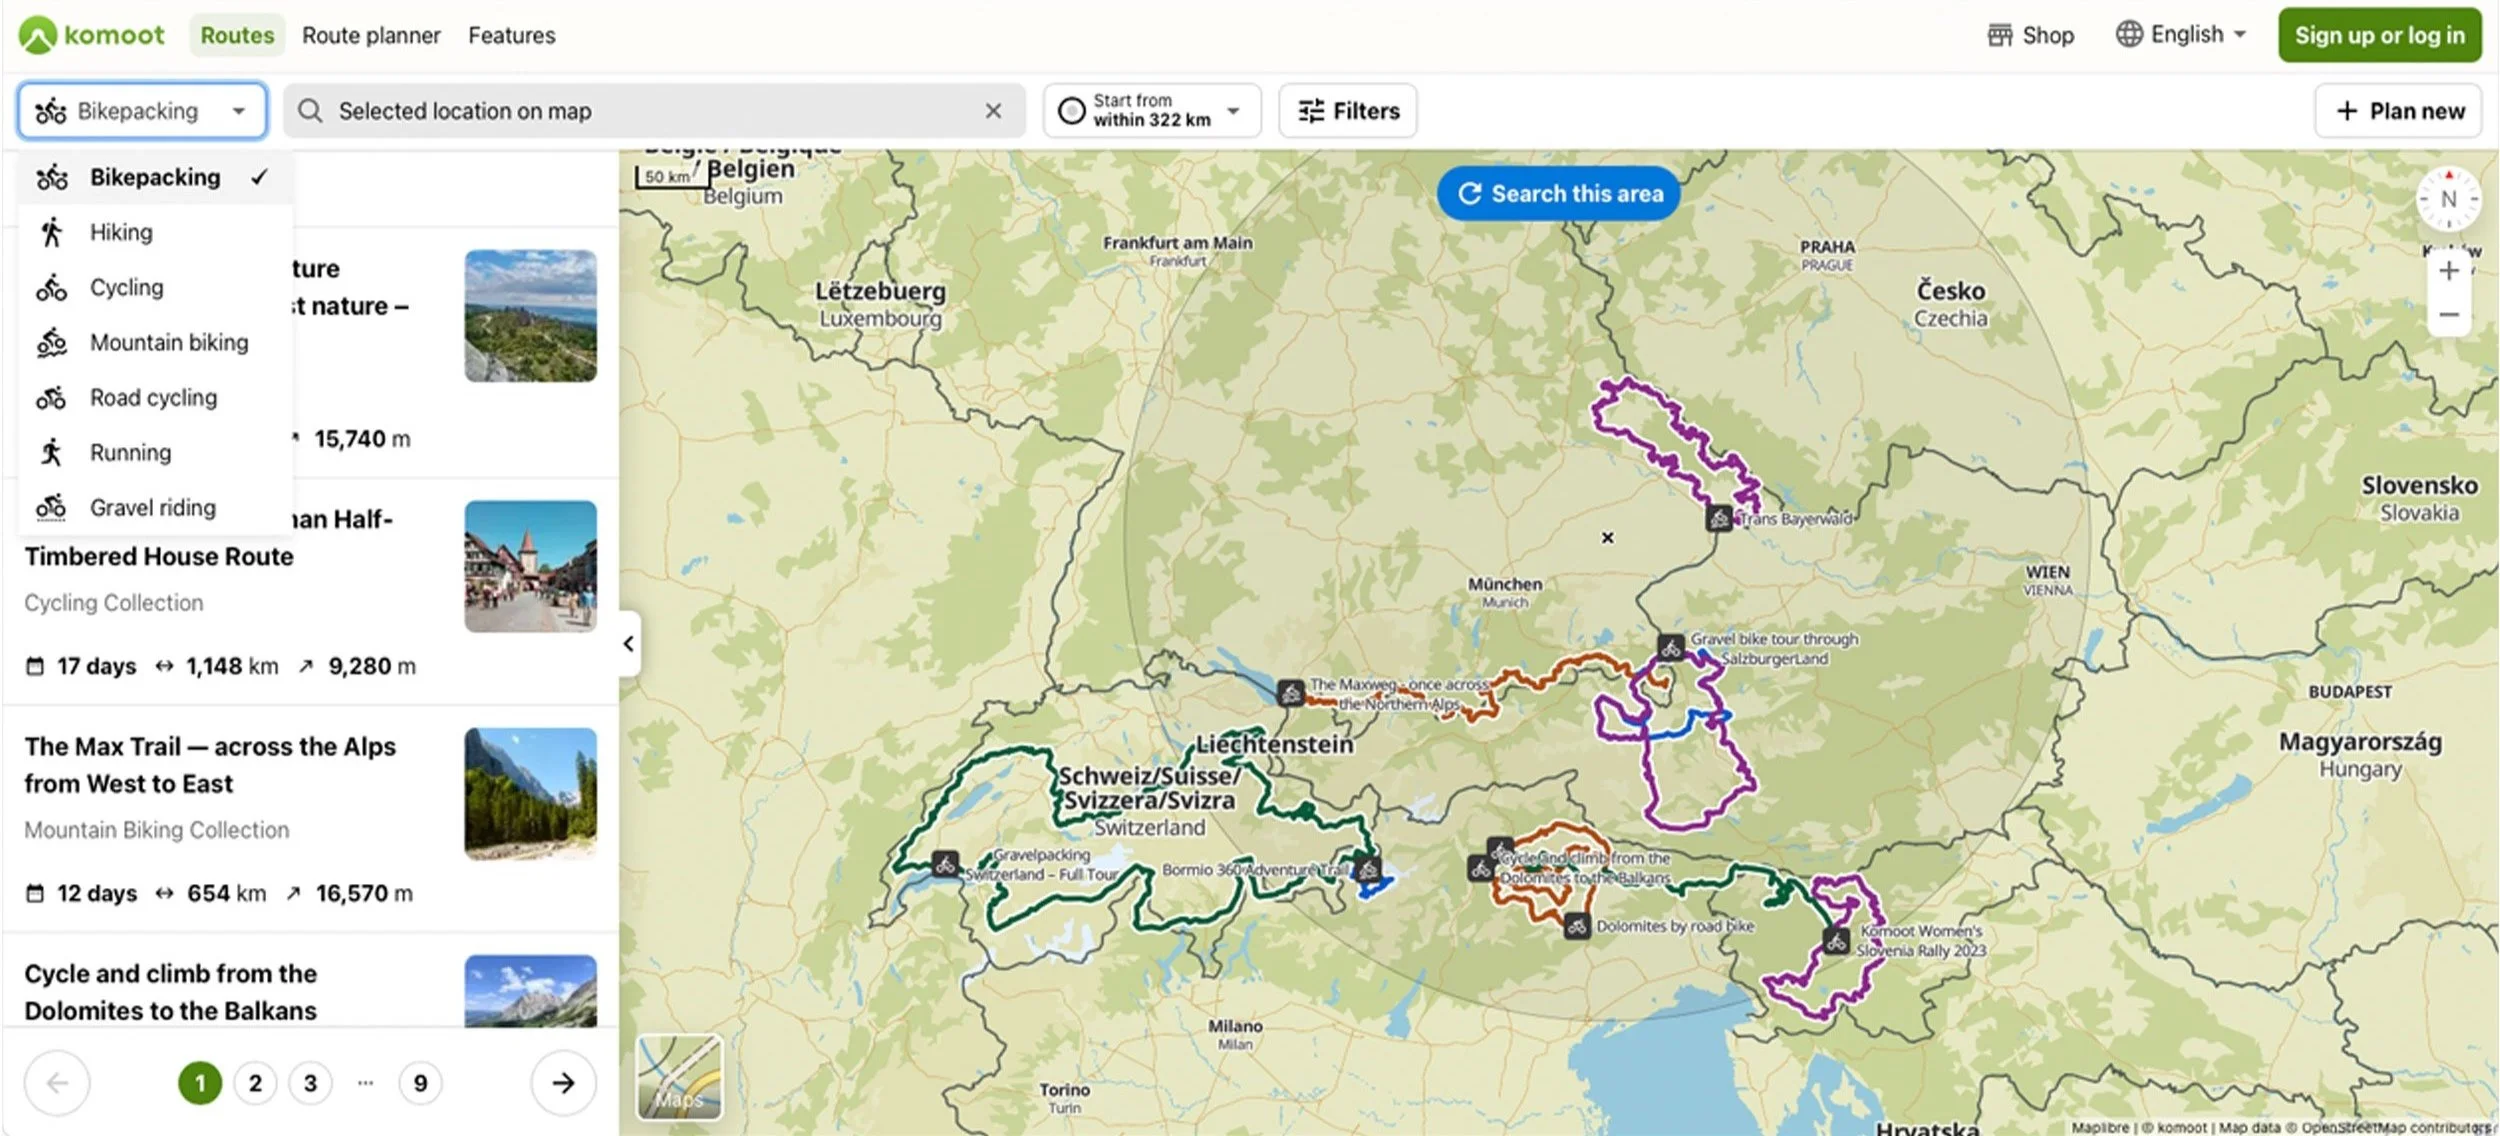Click the Trans Bayerwald route marker icon
Viewport: 2500px width, 1136px height.
tap(1718, 518)
